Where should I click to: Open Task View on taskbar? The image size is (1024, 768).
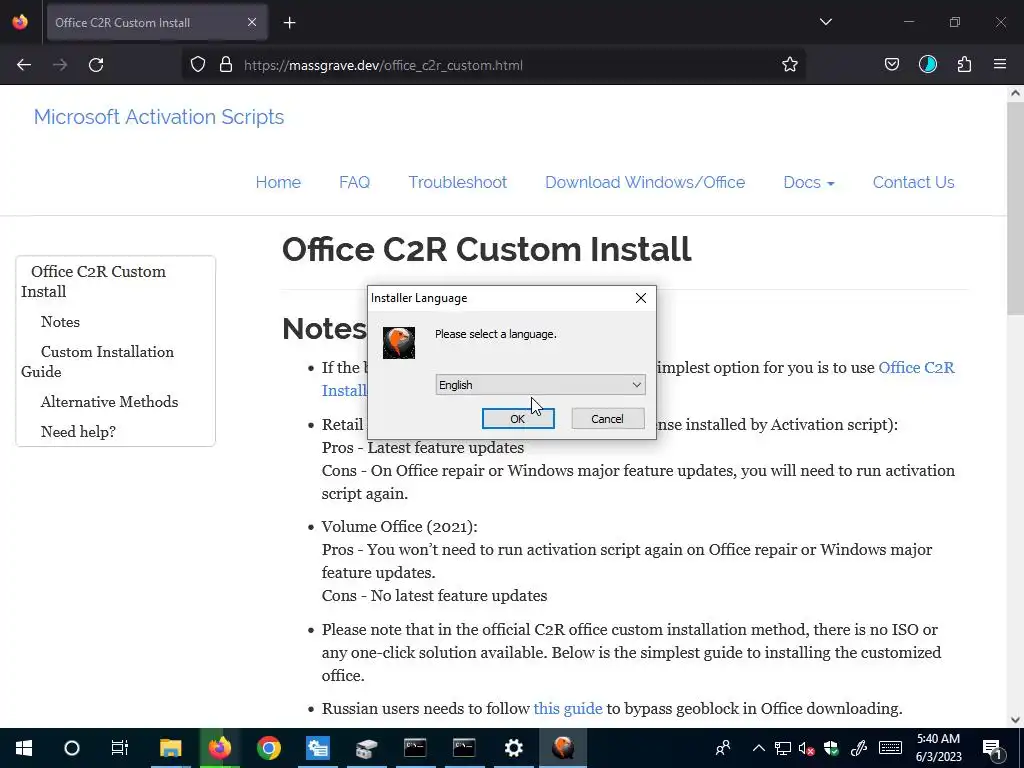tap(120, 748)
